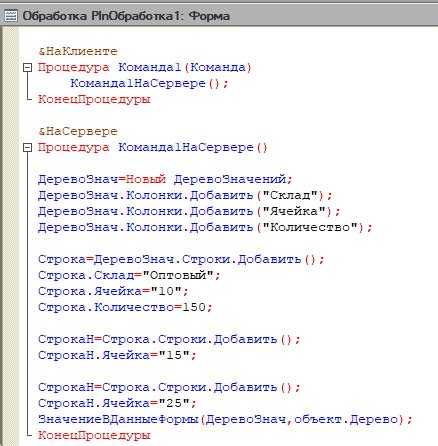
Task: Collapse the Команда1 procedure block
Action: 27,68
